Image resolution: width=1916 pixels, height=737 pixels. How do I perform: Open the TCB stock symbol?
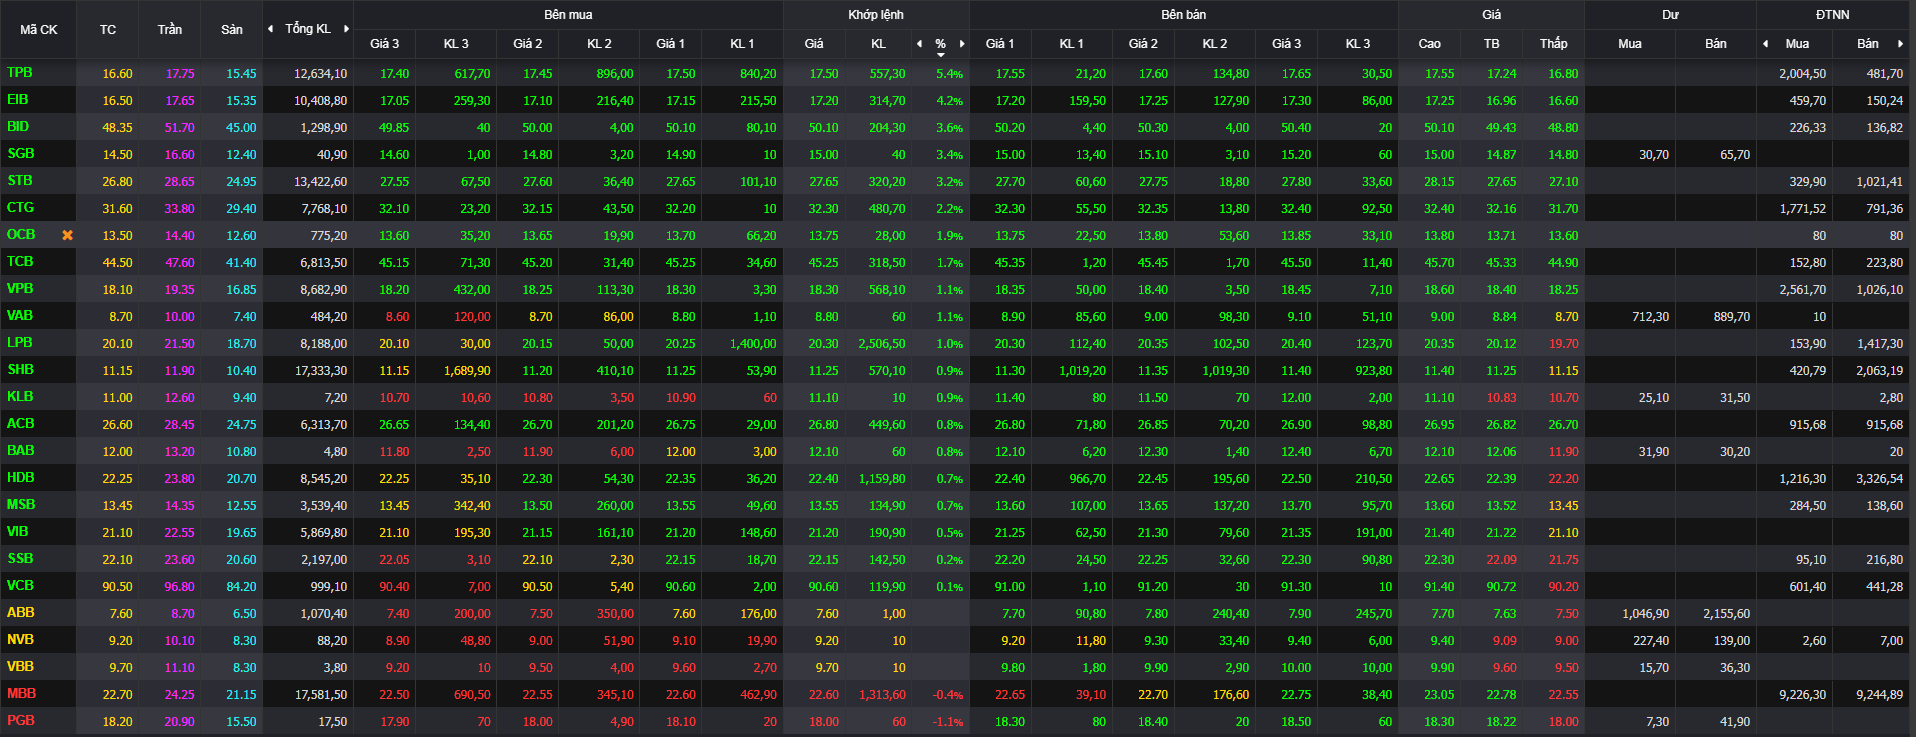tap(20, 262)
